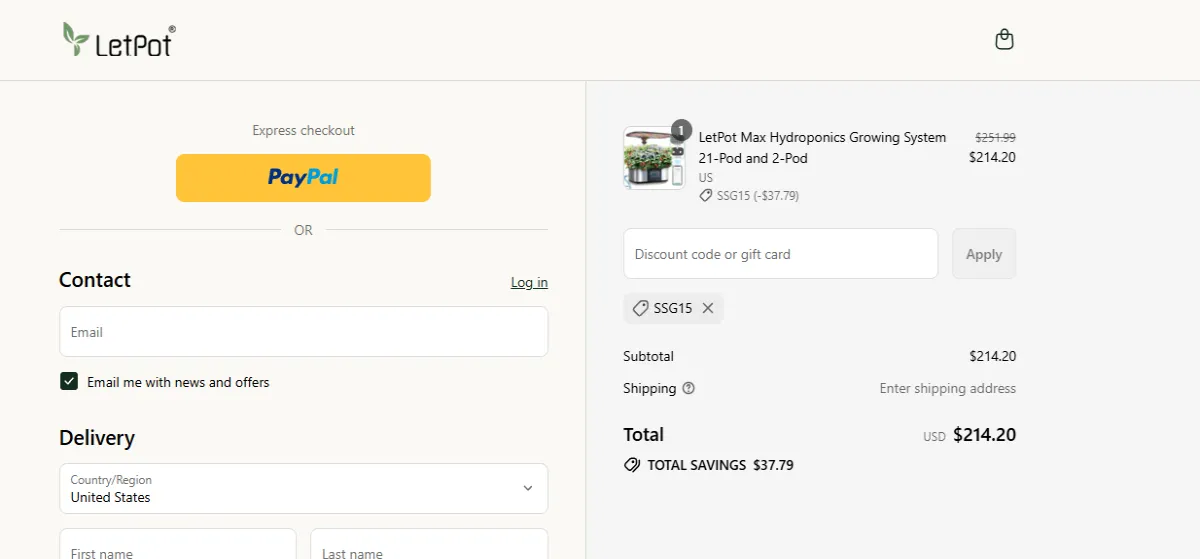The image size is (1200, 559).
Task: Click the Enter shipping address text
Action: [x=947, y=388]
